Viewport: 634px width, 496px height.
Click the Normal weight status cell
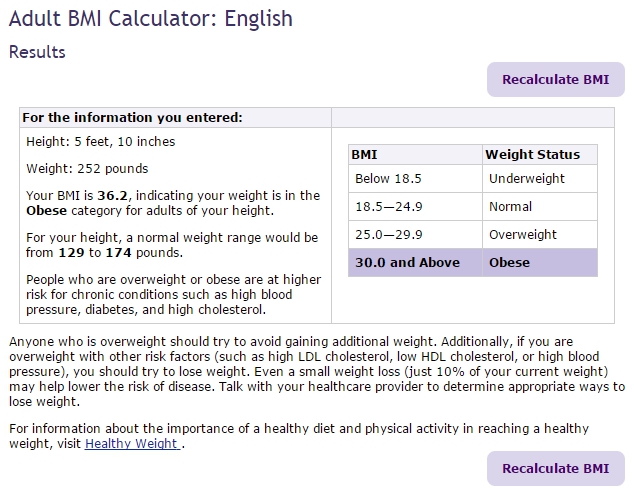coord(510,206)
